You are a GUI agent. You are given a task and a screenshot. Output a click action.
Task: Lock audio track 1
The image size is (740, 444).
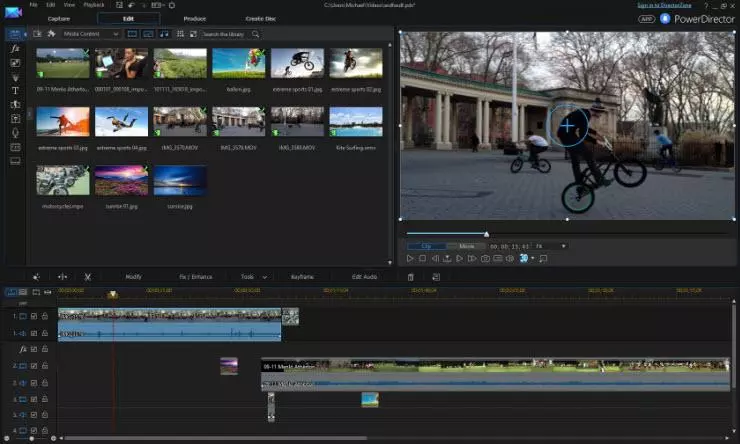coord(45,333)
